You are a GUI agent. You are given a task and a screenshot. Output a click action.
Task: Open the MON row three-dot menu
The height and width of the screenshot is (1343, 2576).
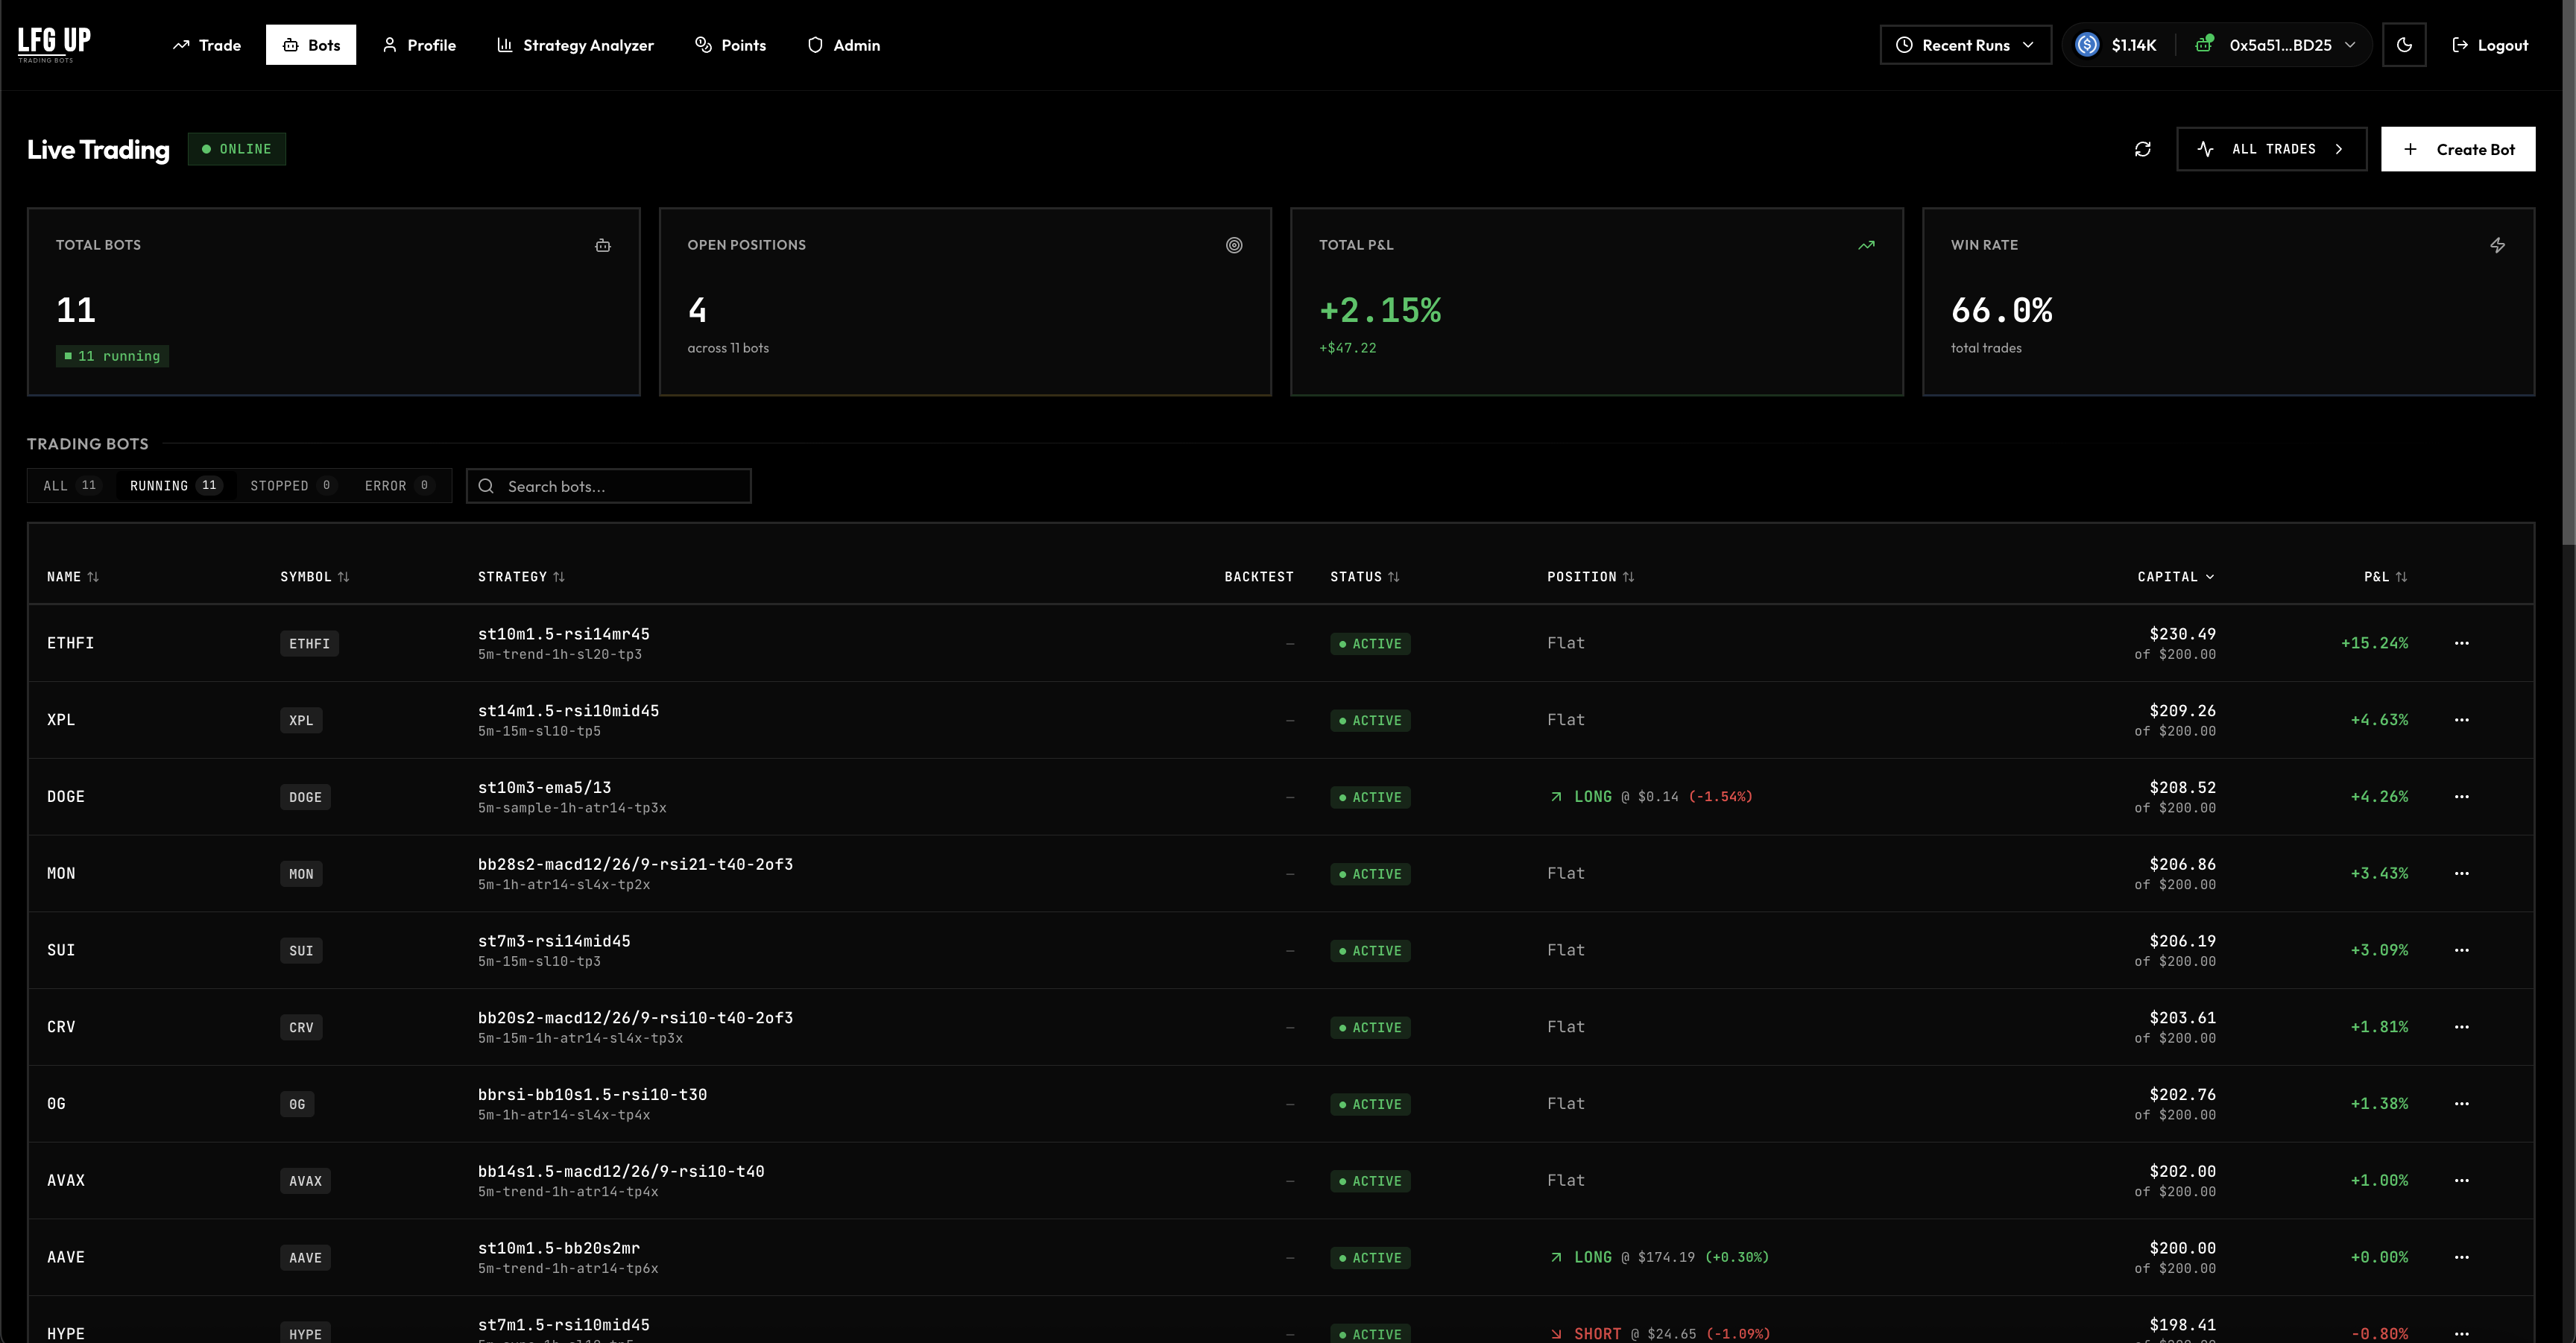point(2461,873)
